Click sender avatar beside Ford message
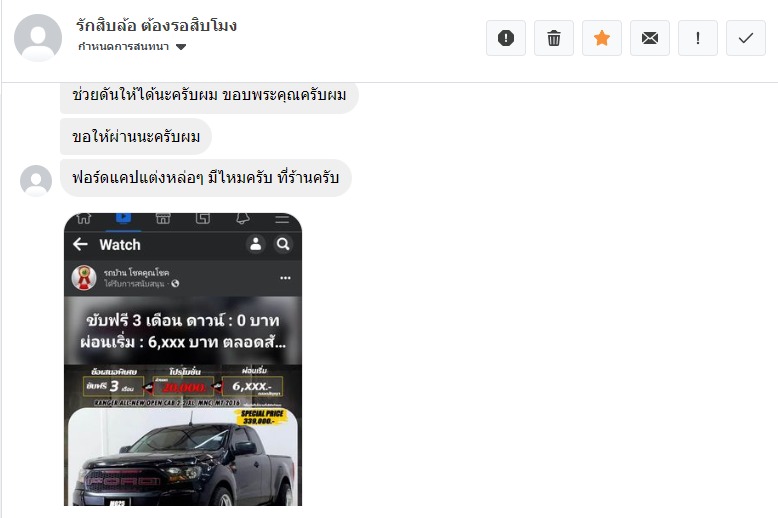 click(x=36, y=181)
